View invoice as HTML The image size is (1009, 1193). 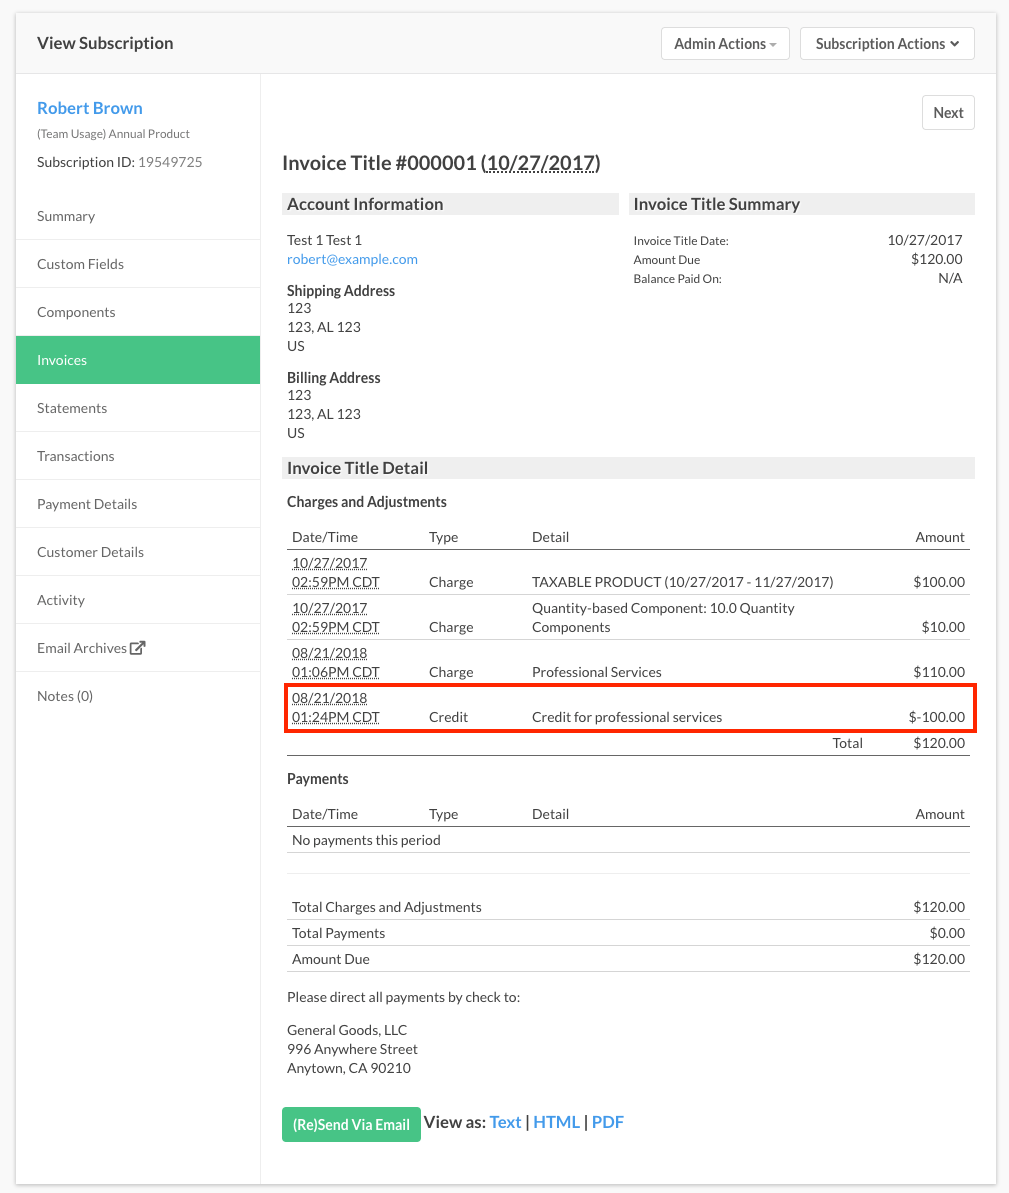point(556,1122)
